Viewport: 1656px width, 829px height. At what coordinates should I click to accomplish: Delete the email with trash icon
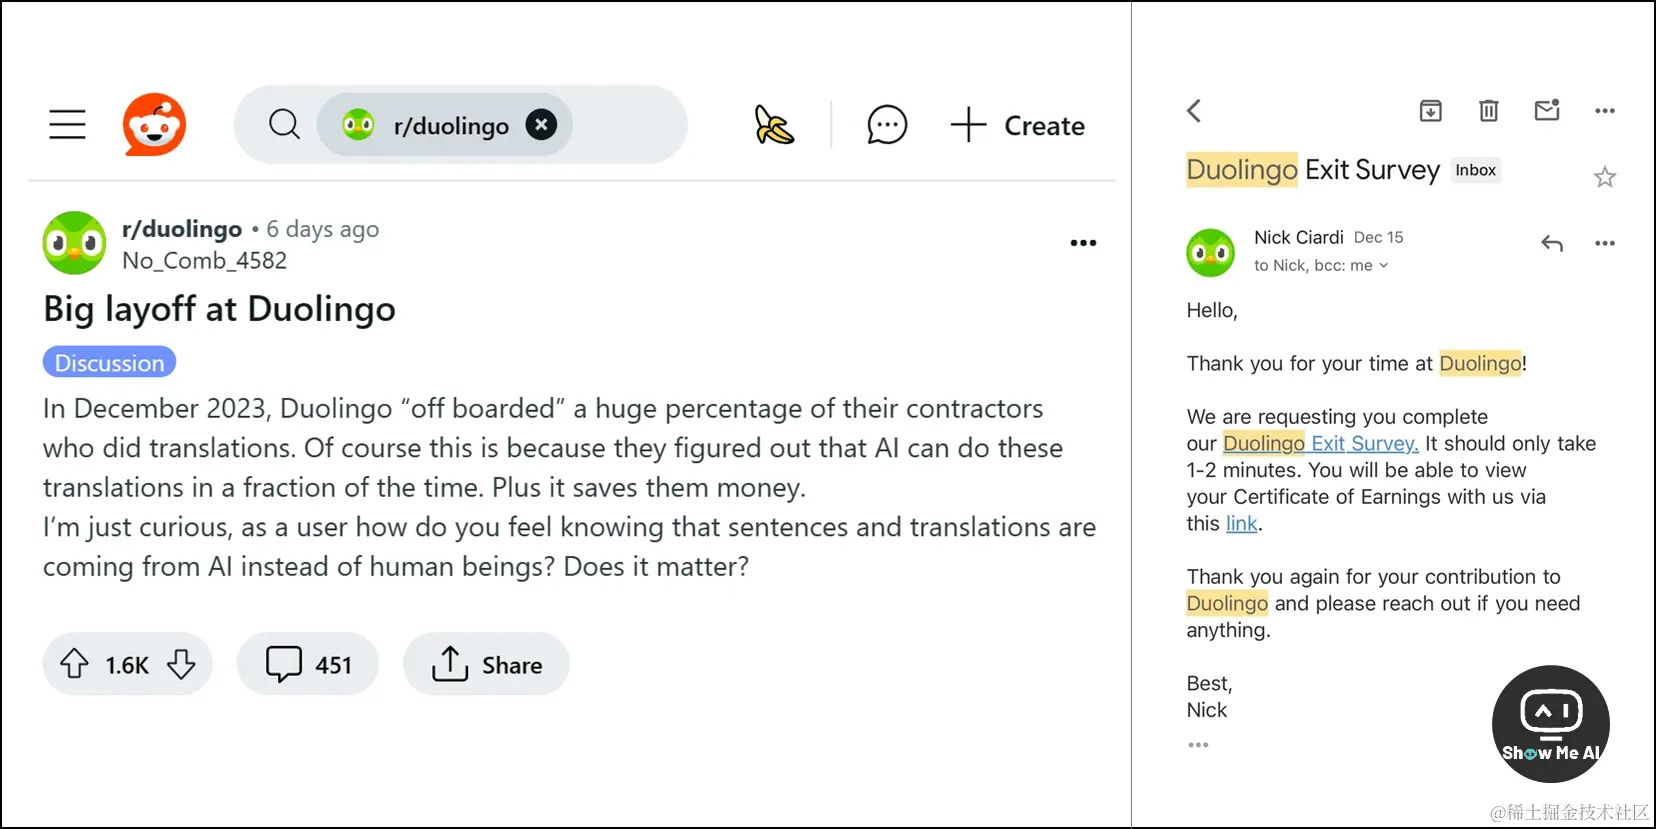[x=1489, y=111]
